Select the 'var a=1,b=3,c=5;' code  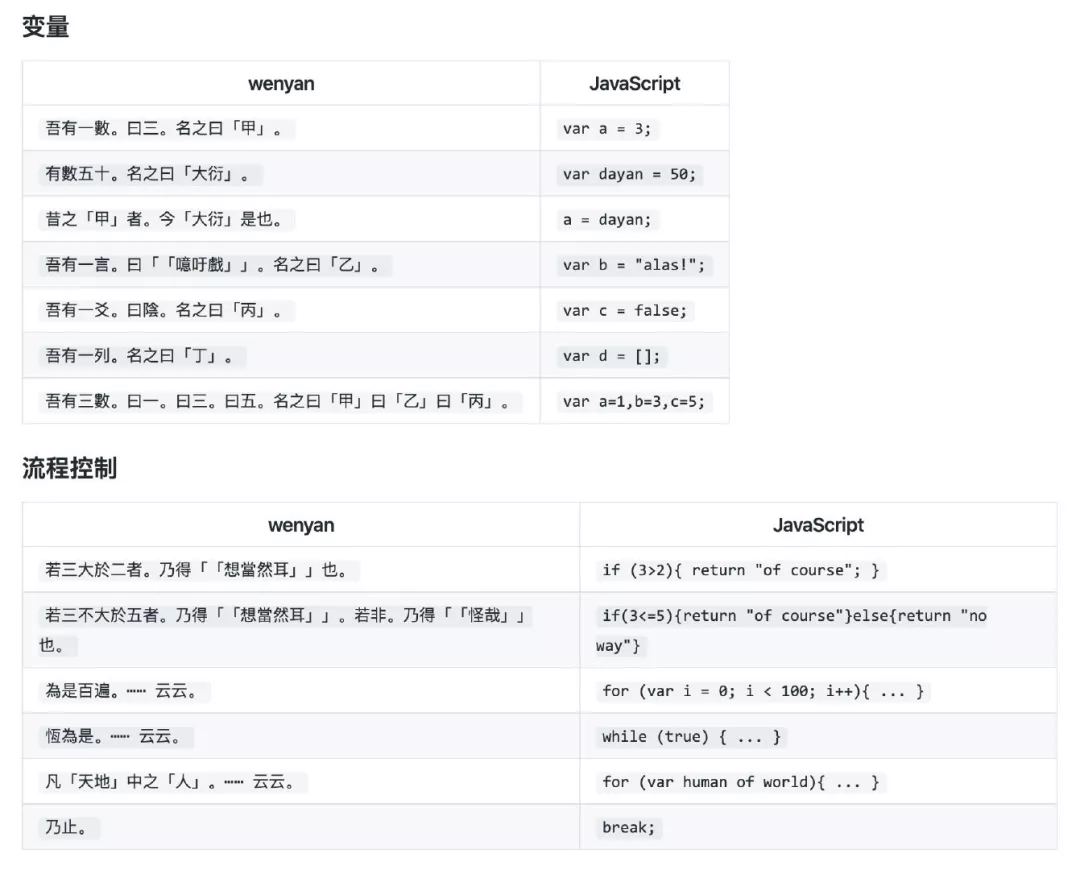(634, 402)
